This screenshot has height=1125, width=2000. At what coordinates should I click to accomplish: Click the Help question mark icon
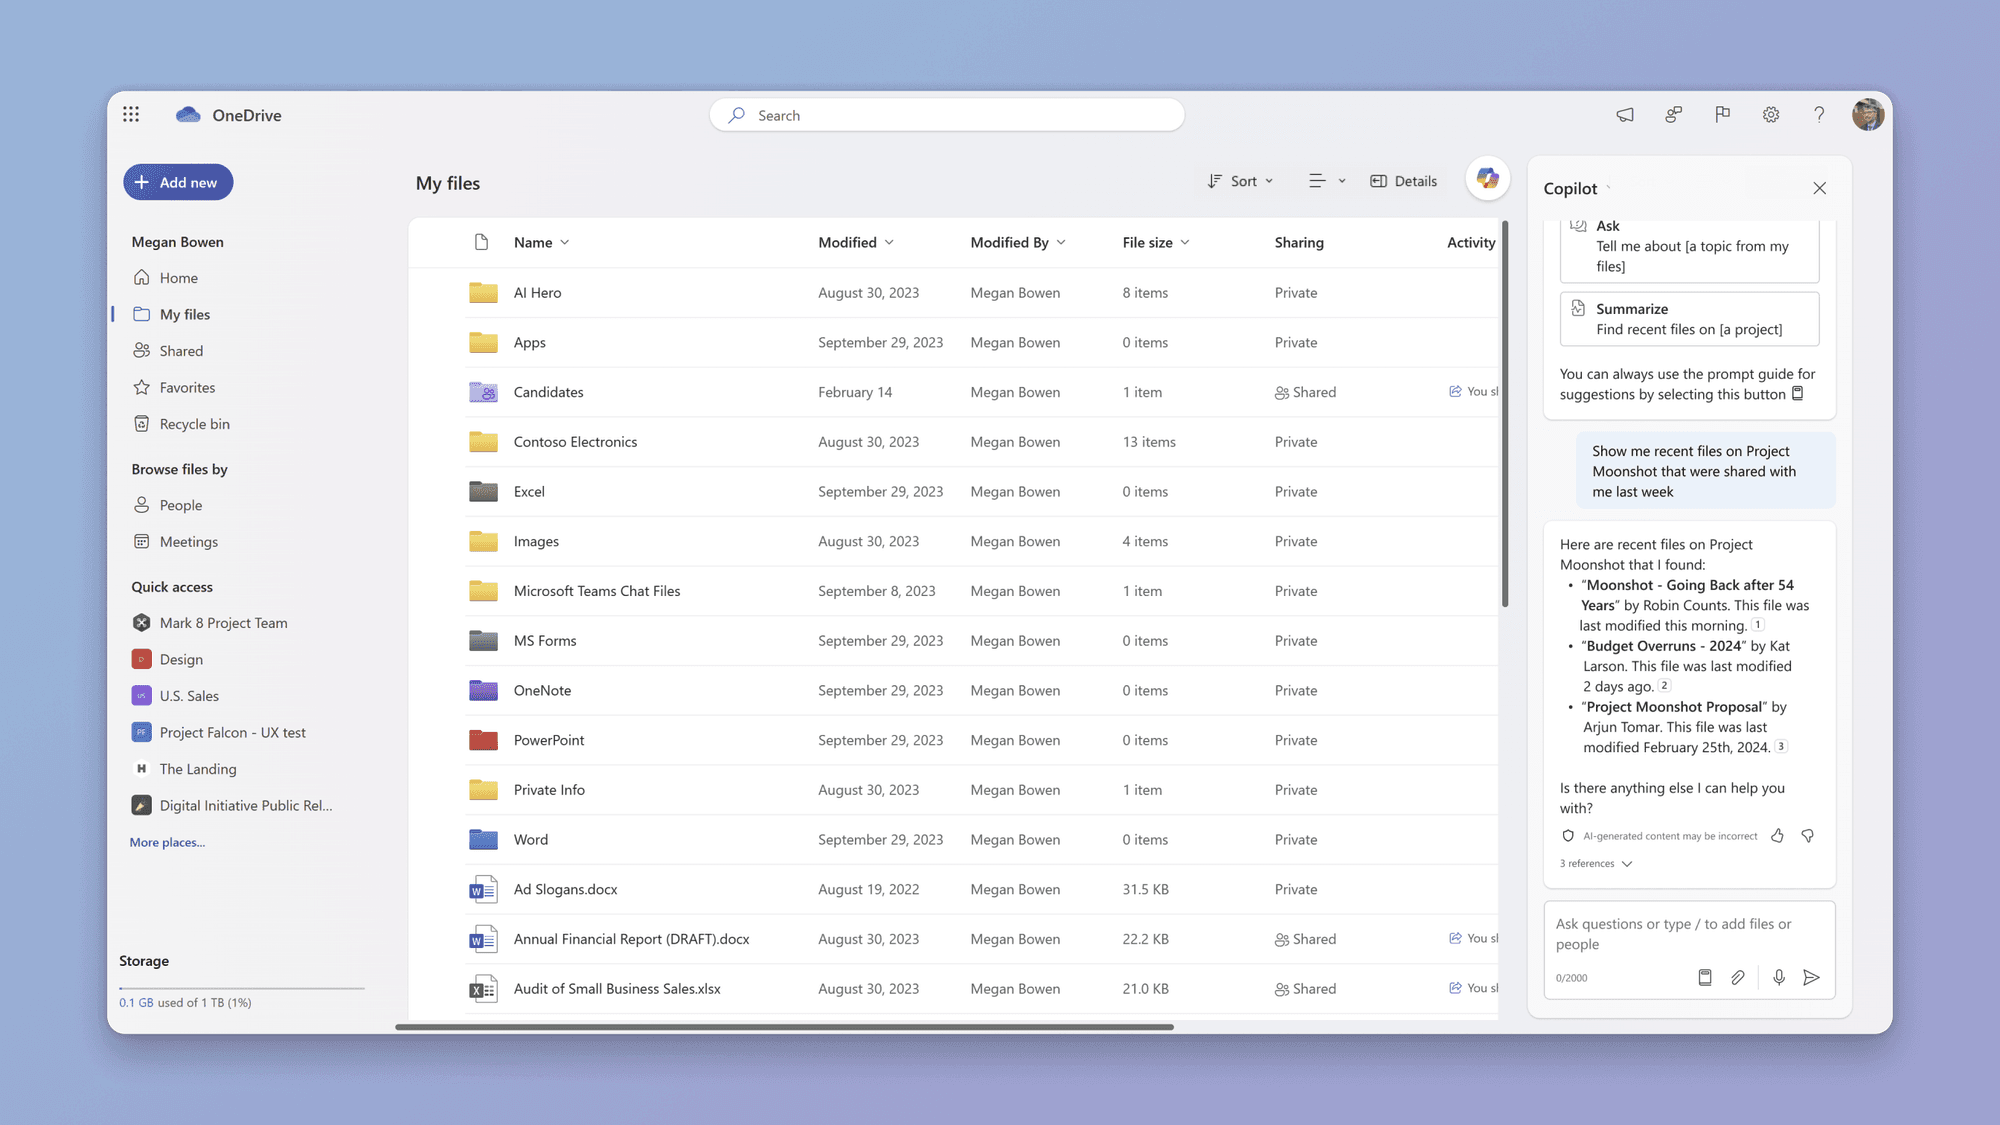coord(1819,115)
